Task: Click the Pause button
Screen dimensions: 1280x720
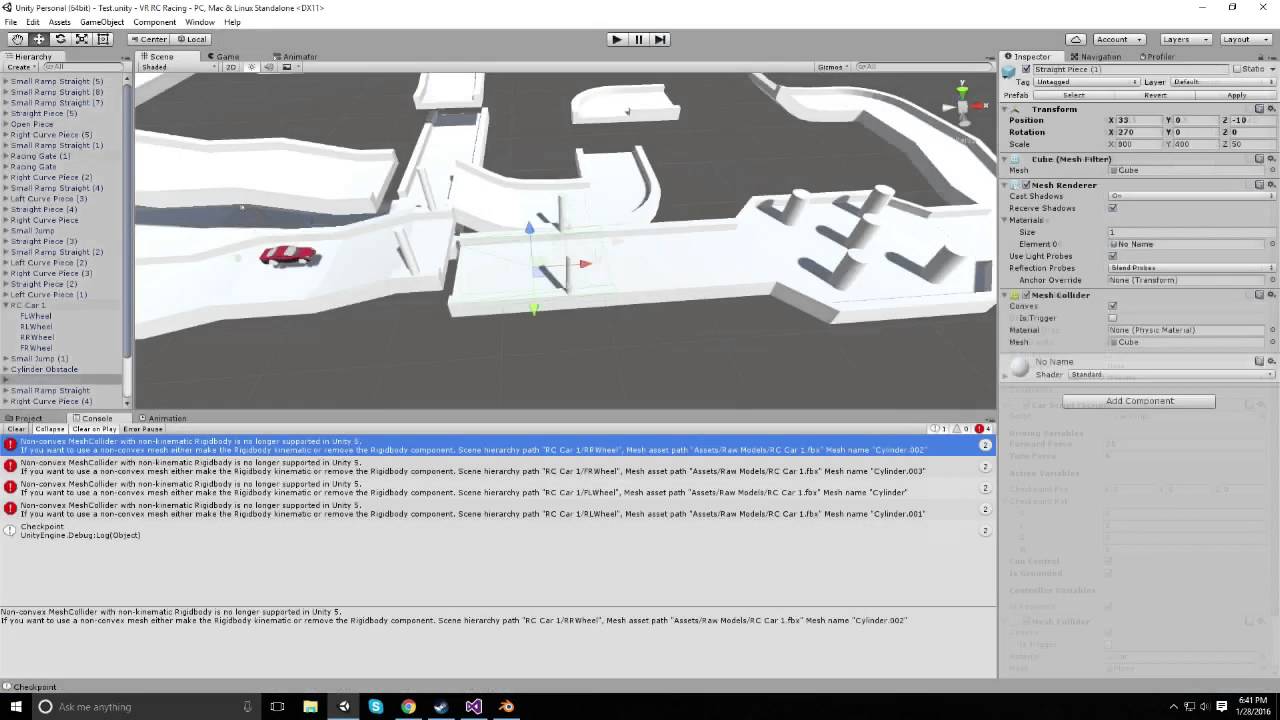Action: coord(639,39)
